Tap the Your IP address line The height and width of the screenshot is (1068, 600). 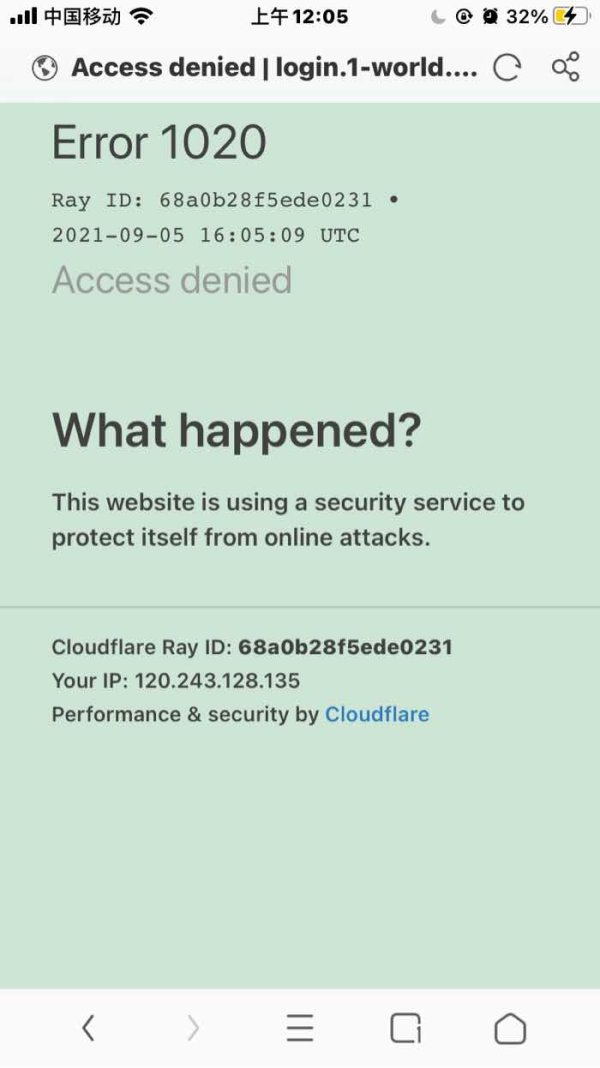click(x=176, y=680)
